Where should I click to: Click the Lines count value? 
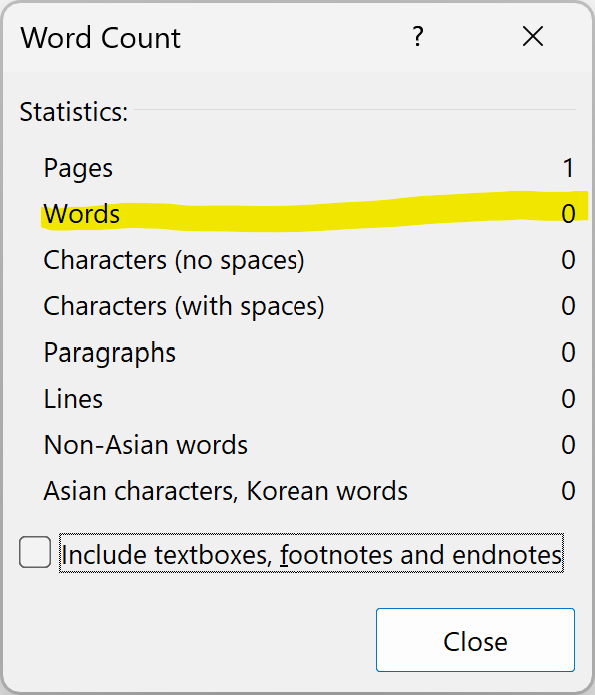pos(568,399)
